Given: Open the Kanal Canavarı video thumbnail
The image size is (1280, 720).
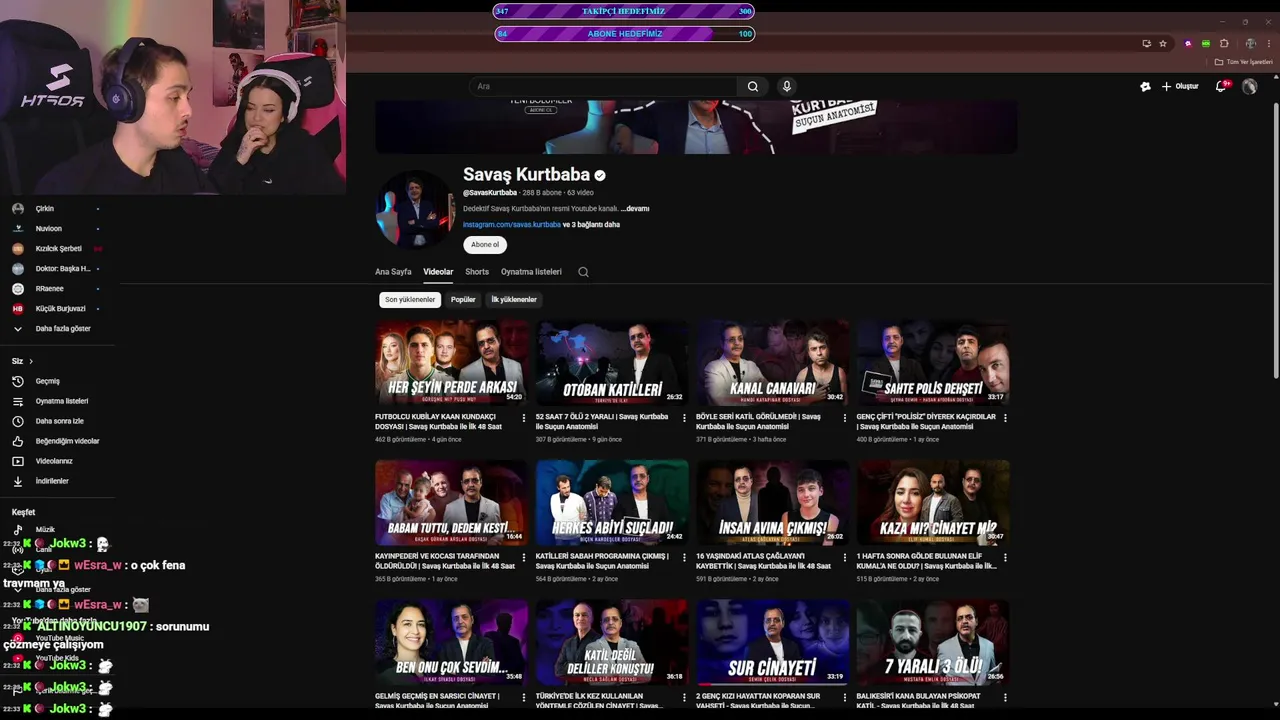Looking at the screenshot, I should pos(772,363).
